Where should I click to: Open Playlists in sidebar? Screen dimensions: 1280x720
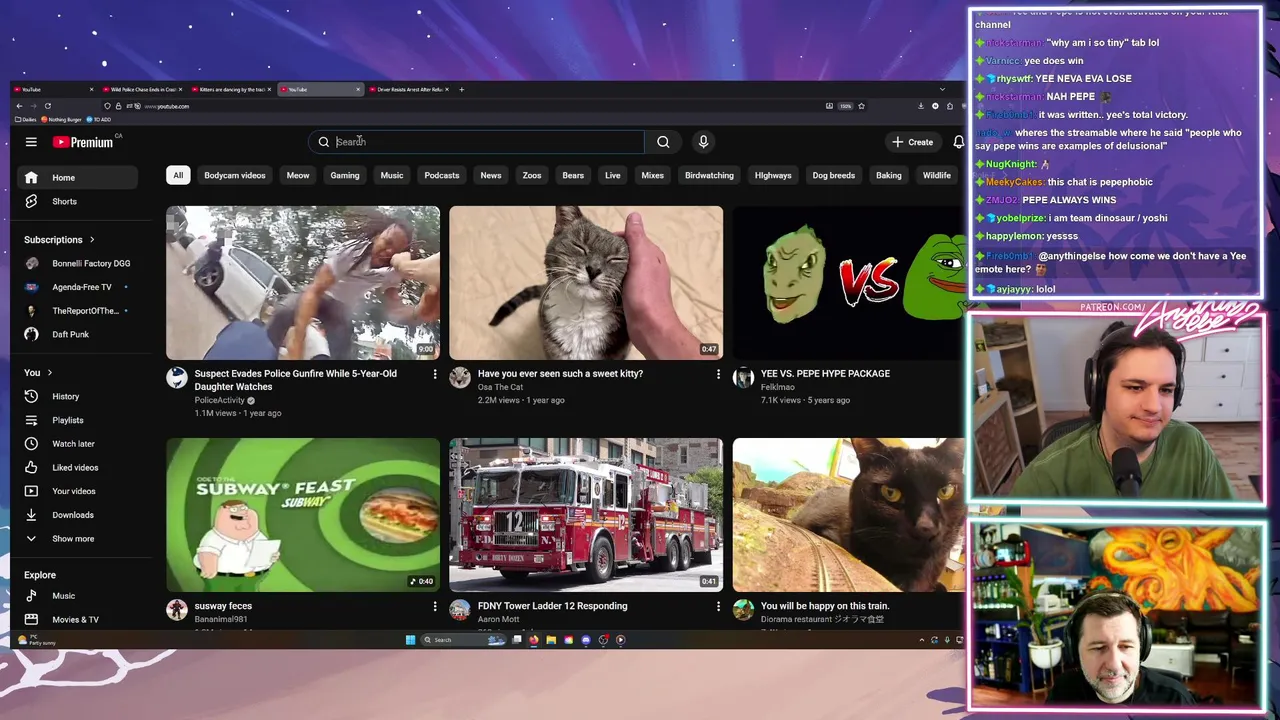point(77,420)
